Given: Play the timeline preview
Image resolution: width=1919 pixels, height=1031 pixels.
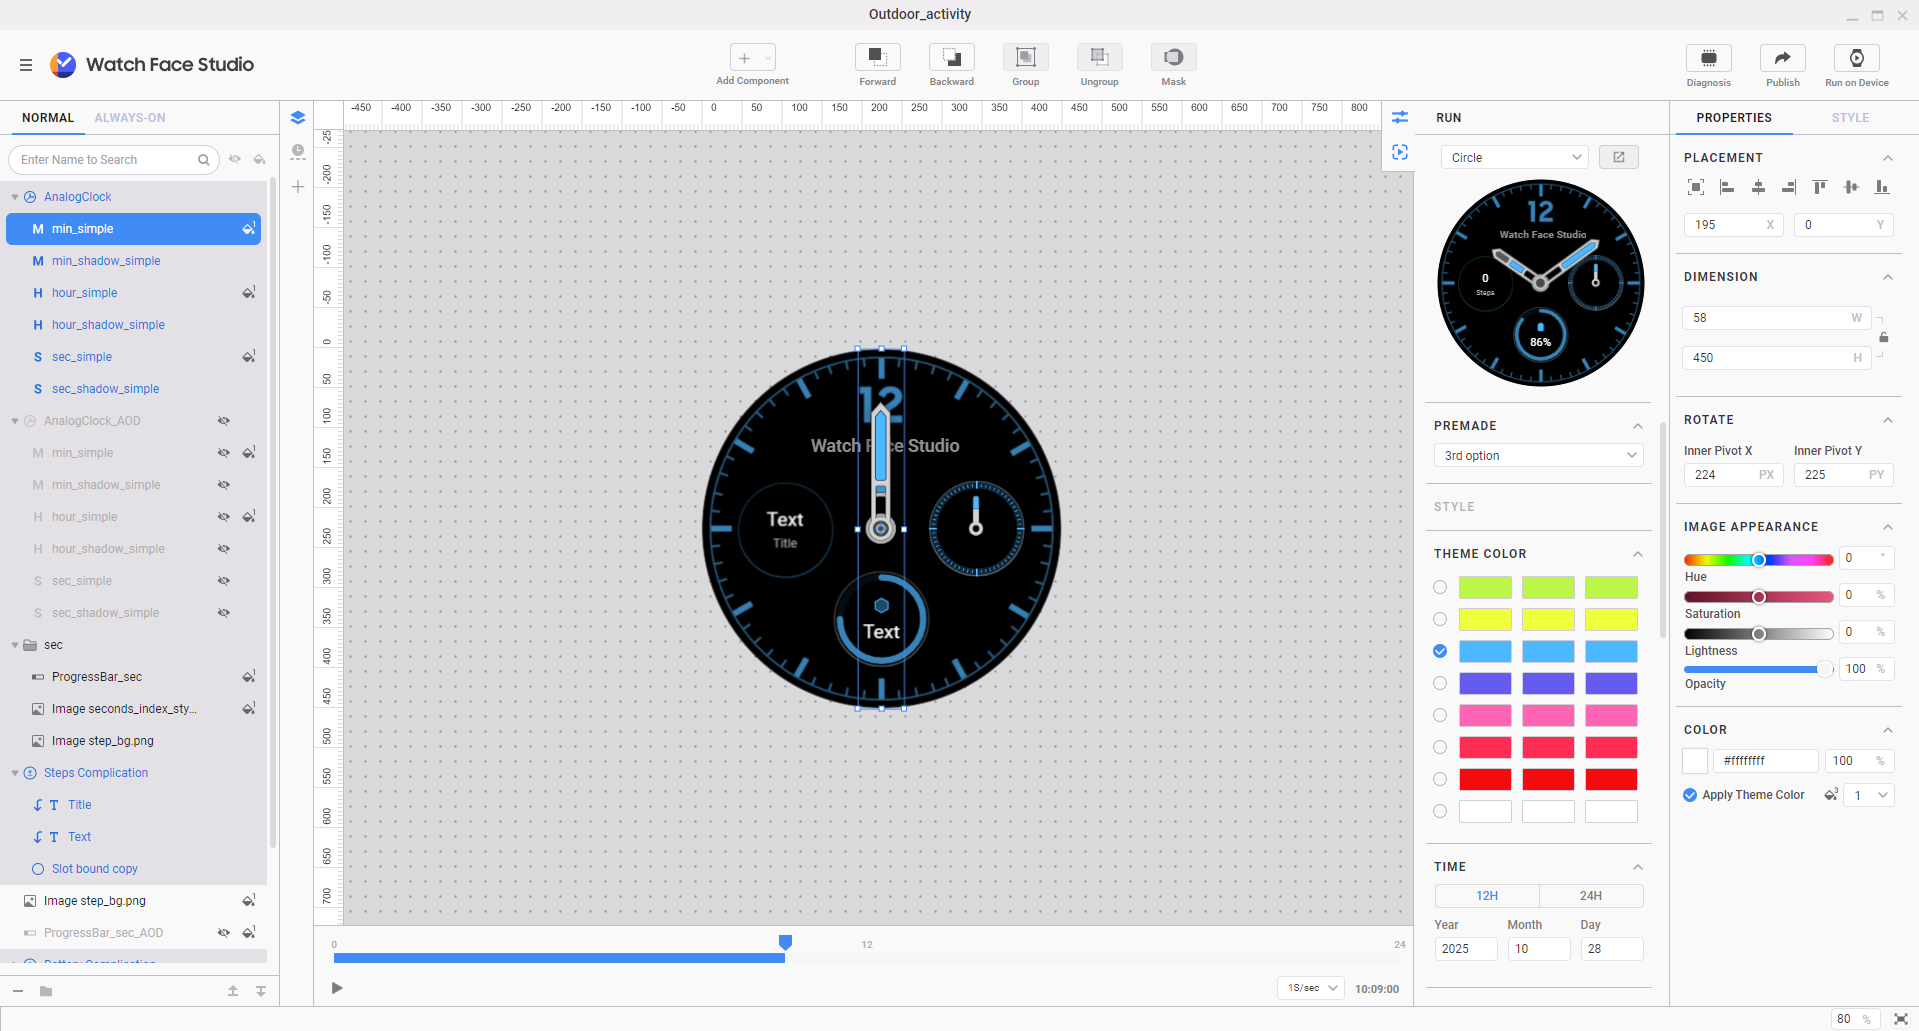Looking at the screenshot, I should pos(337,988).
